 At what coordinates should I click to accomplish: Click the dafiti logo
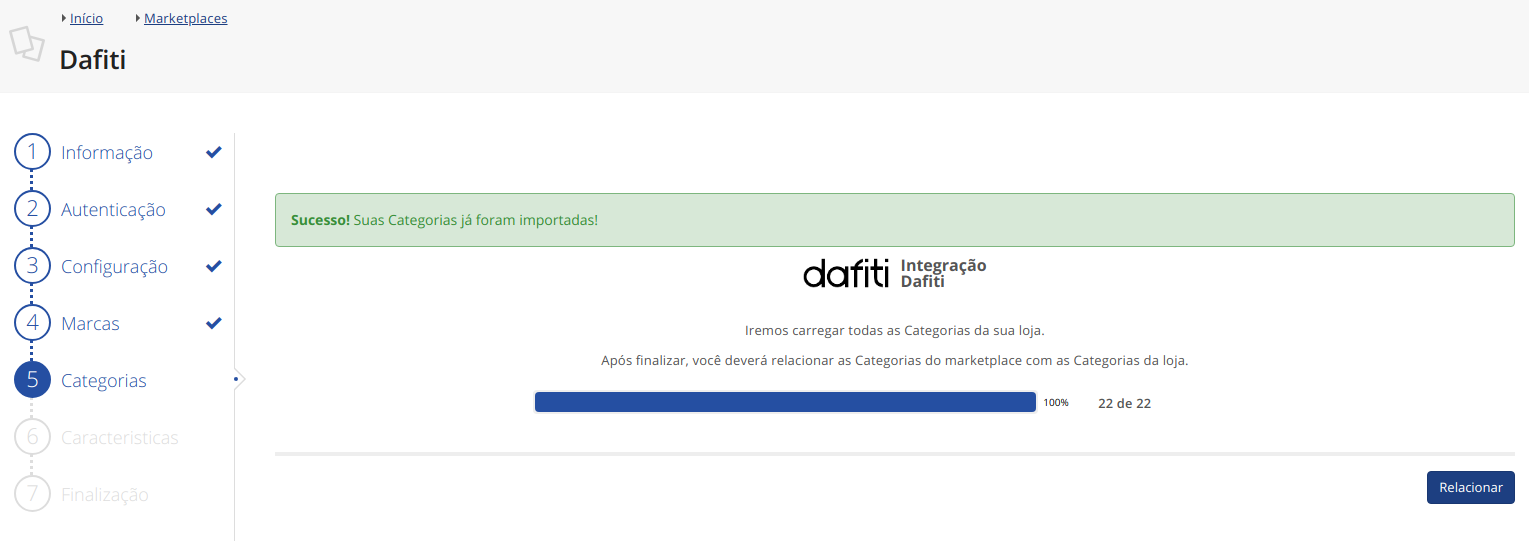[846, 273]
